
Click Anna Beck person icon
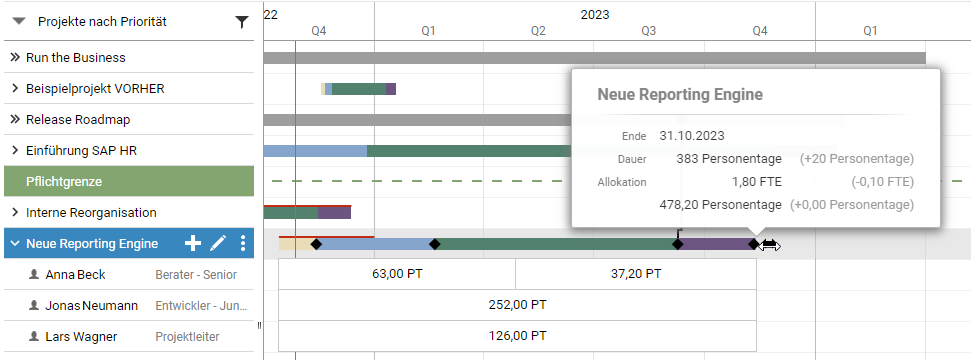tap(34, 274)
